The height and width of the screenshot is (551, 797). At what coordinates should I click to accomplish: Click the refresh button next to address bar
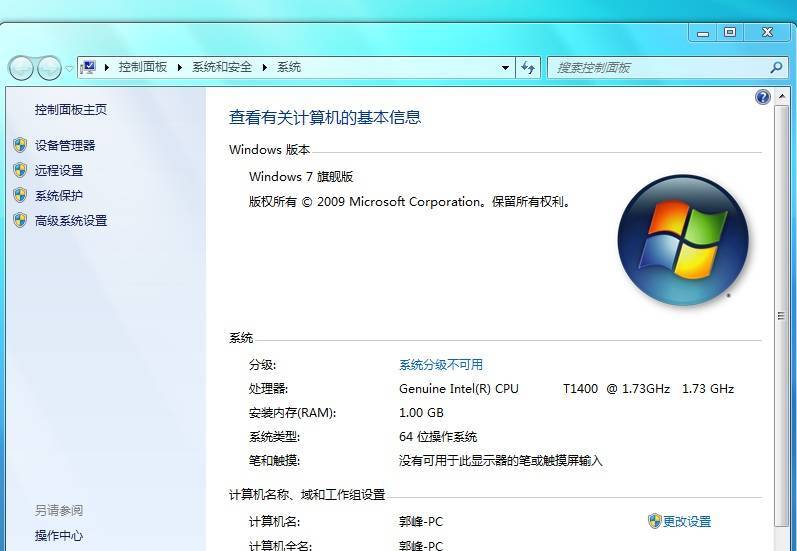[528, 68]
